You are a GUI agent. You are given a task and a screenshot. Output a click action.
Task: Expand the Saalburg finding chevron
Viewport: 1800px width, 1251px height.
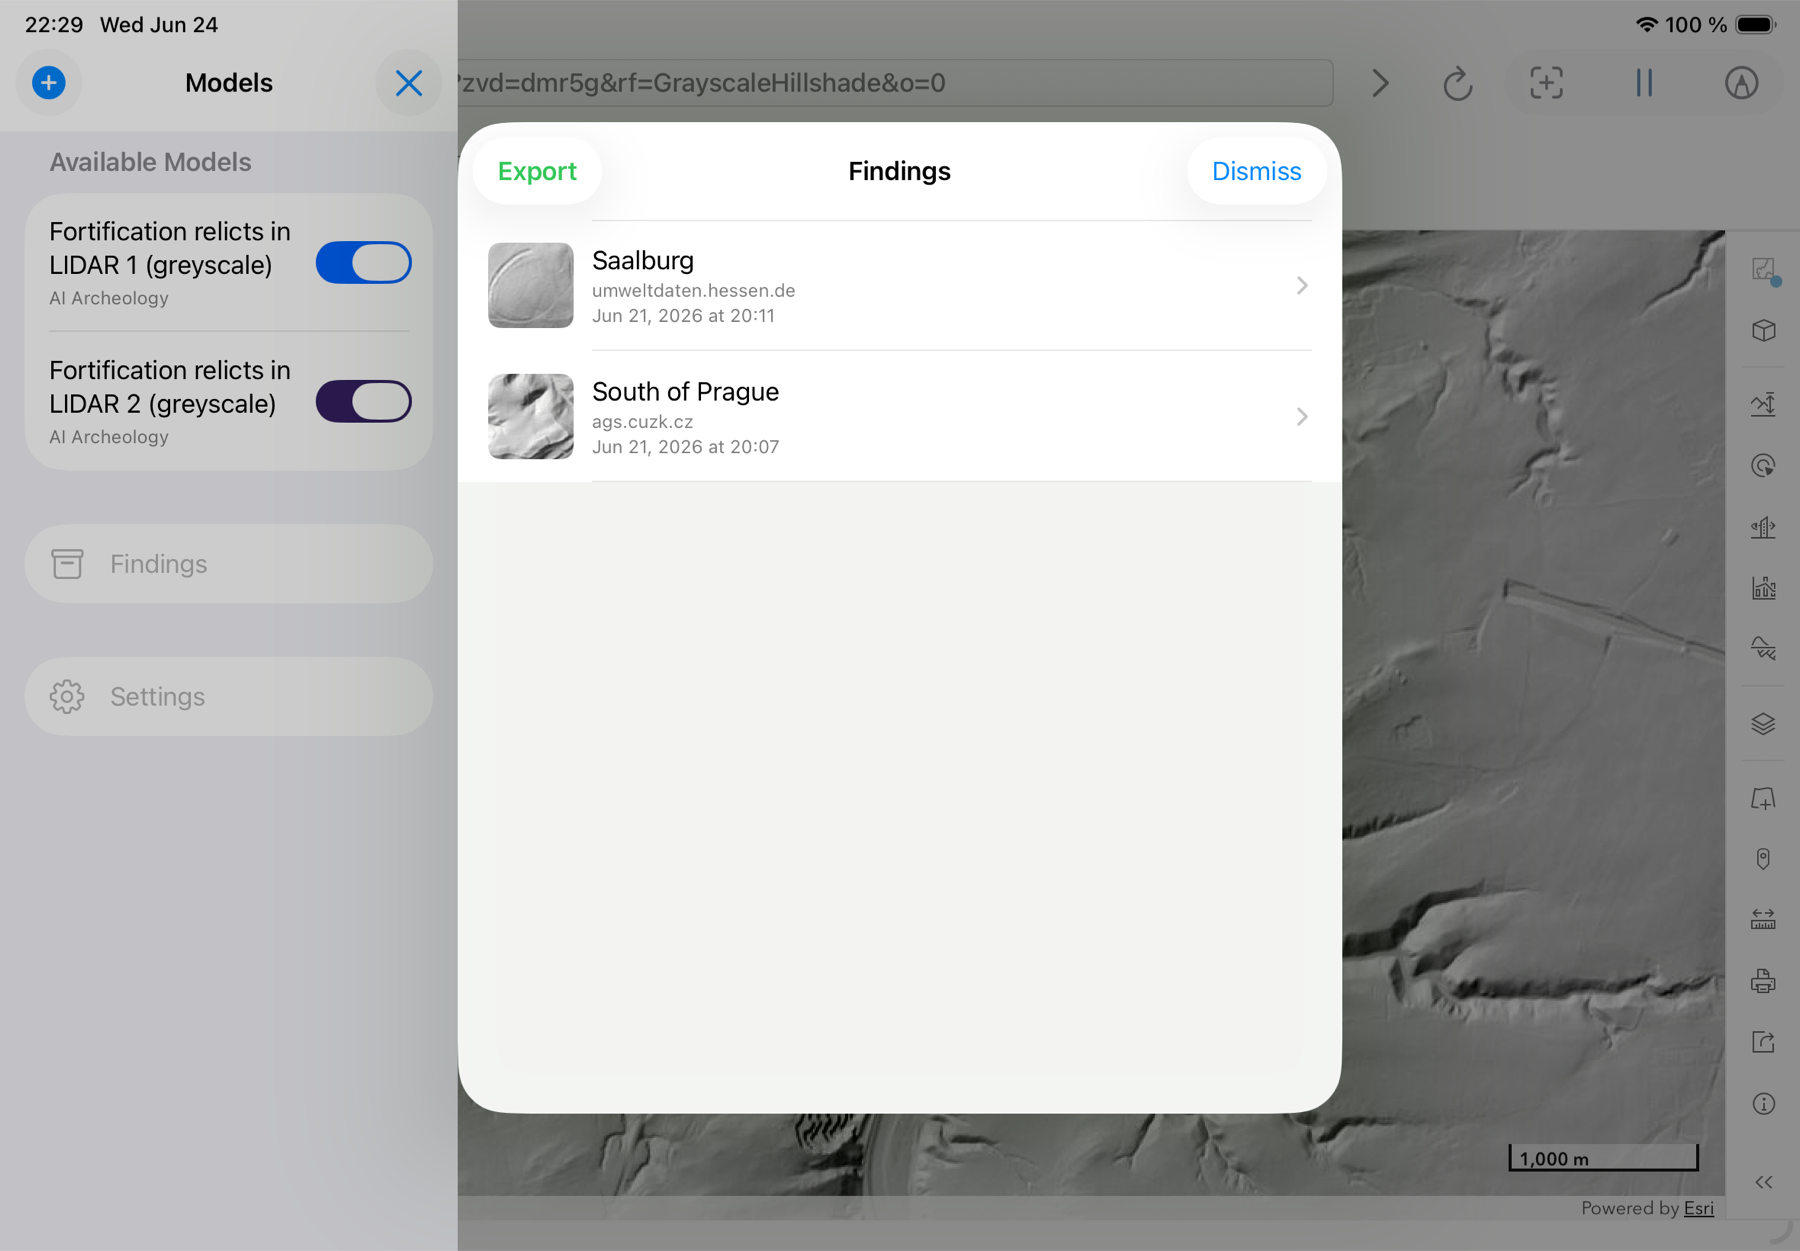click(1302, 286)
